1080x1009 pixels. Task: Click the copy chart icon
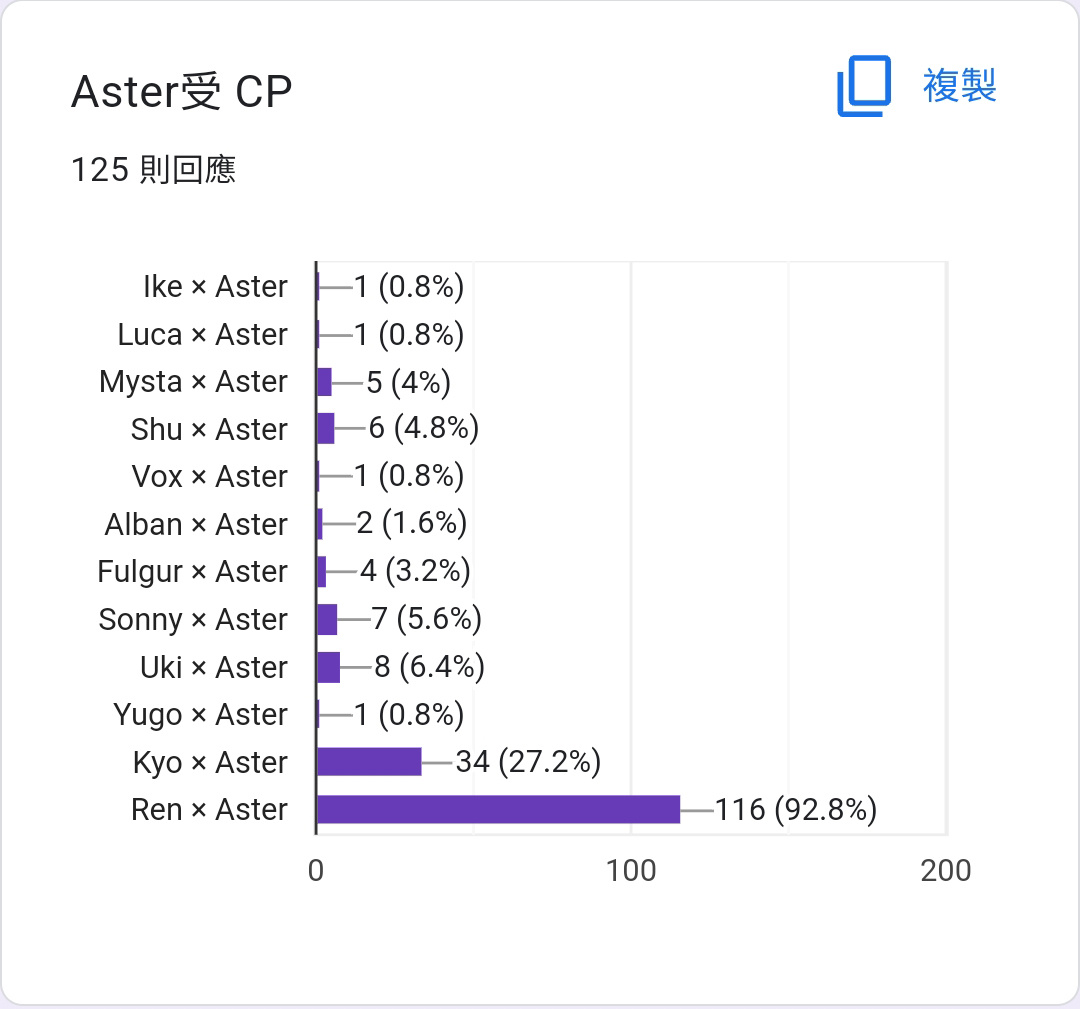[x=864, y=86]
